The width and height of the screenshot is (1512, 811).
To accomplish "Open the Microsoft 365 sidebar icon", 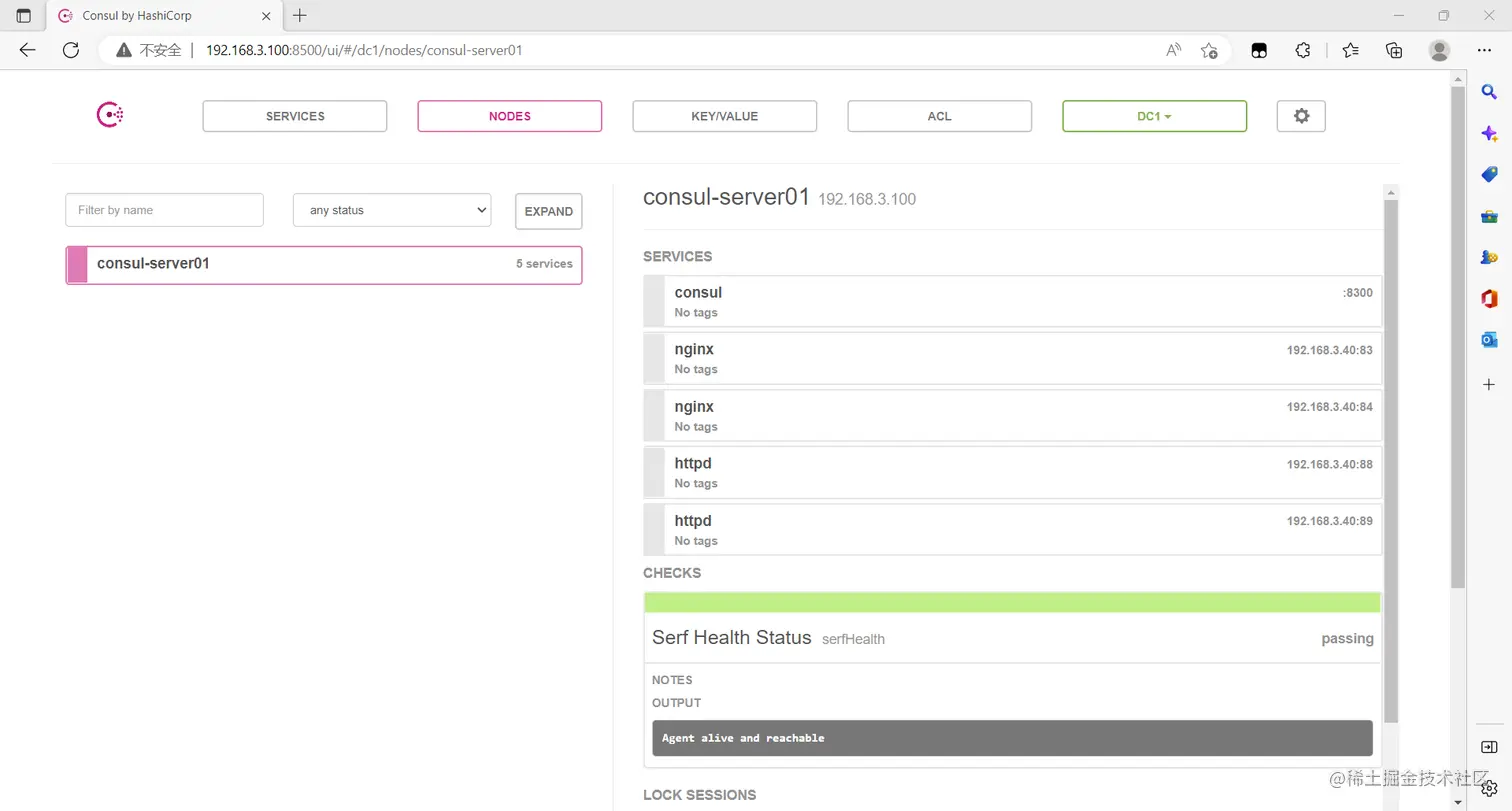I will pos(1489,299).
